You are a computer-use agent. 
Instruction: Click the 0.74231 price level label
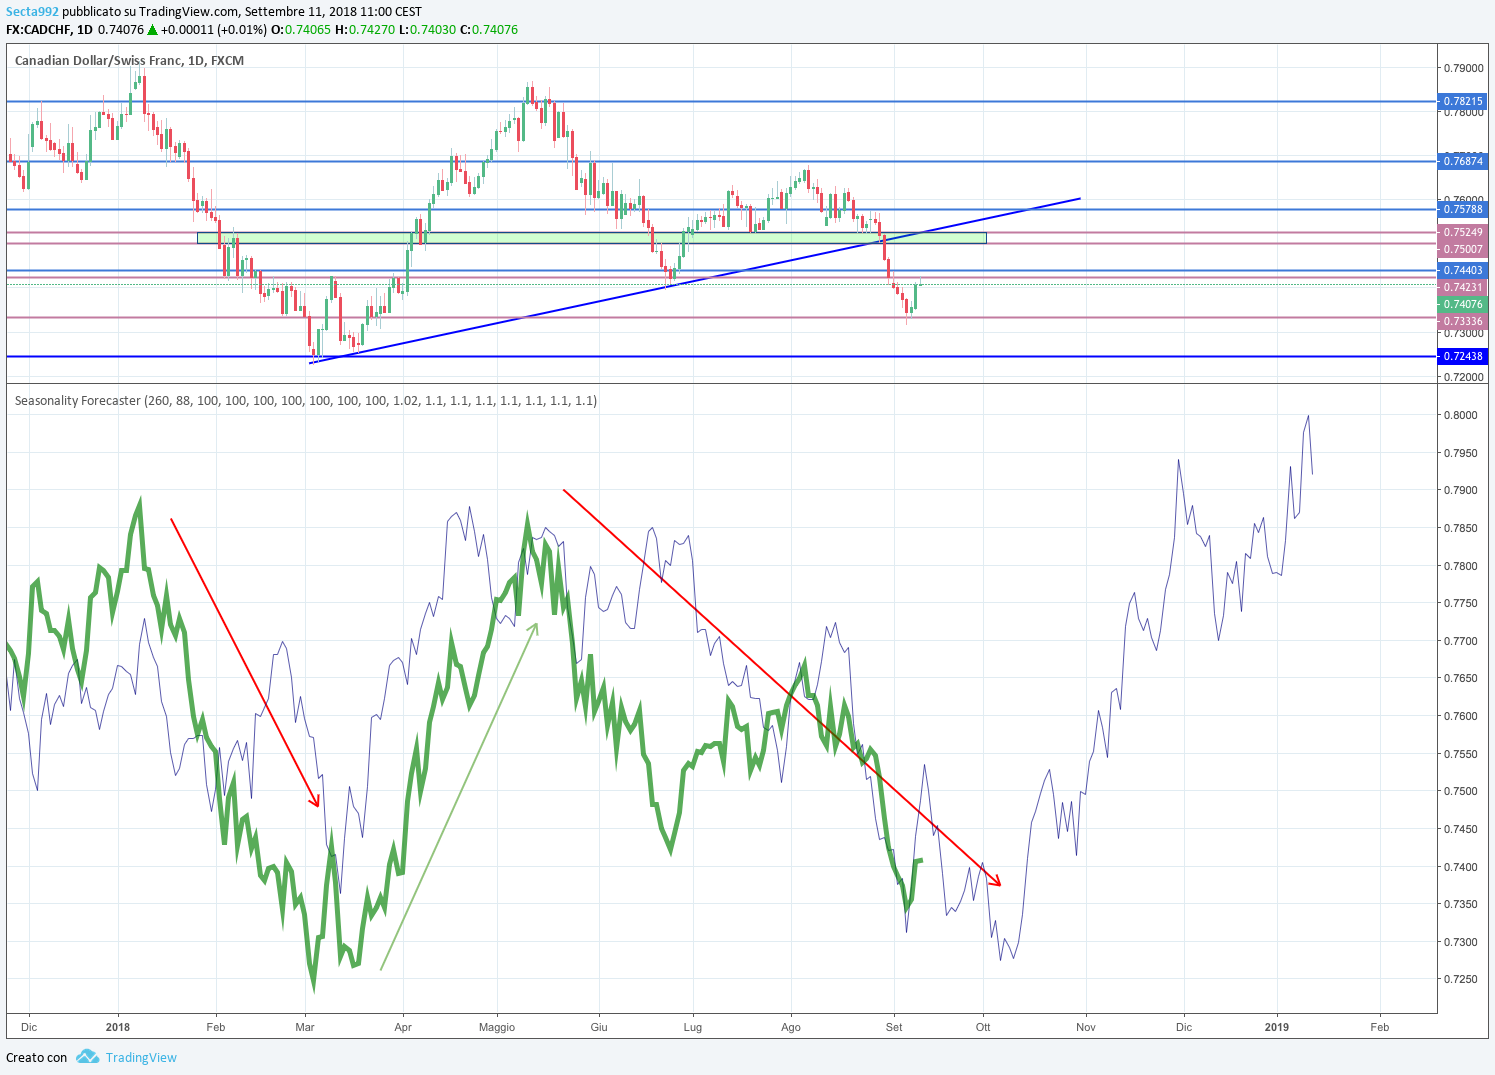click(1463, 287)
